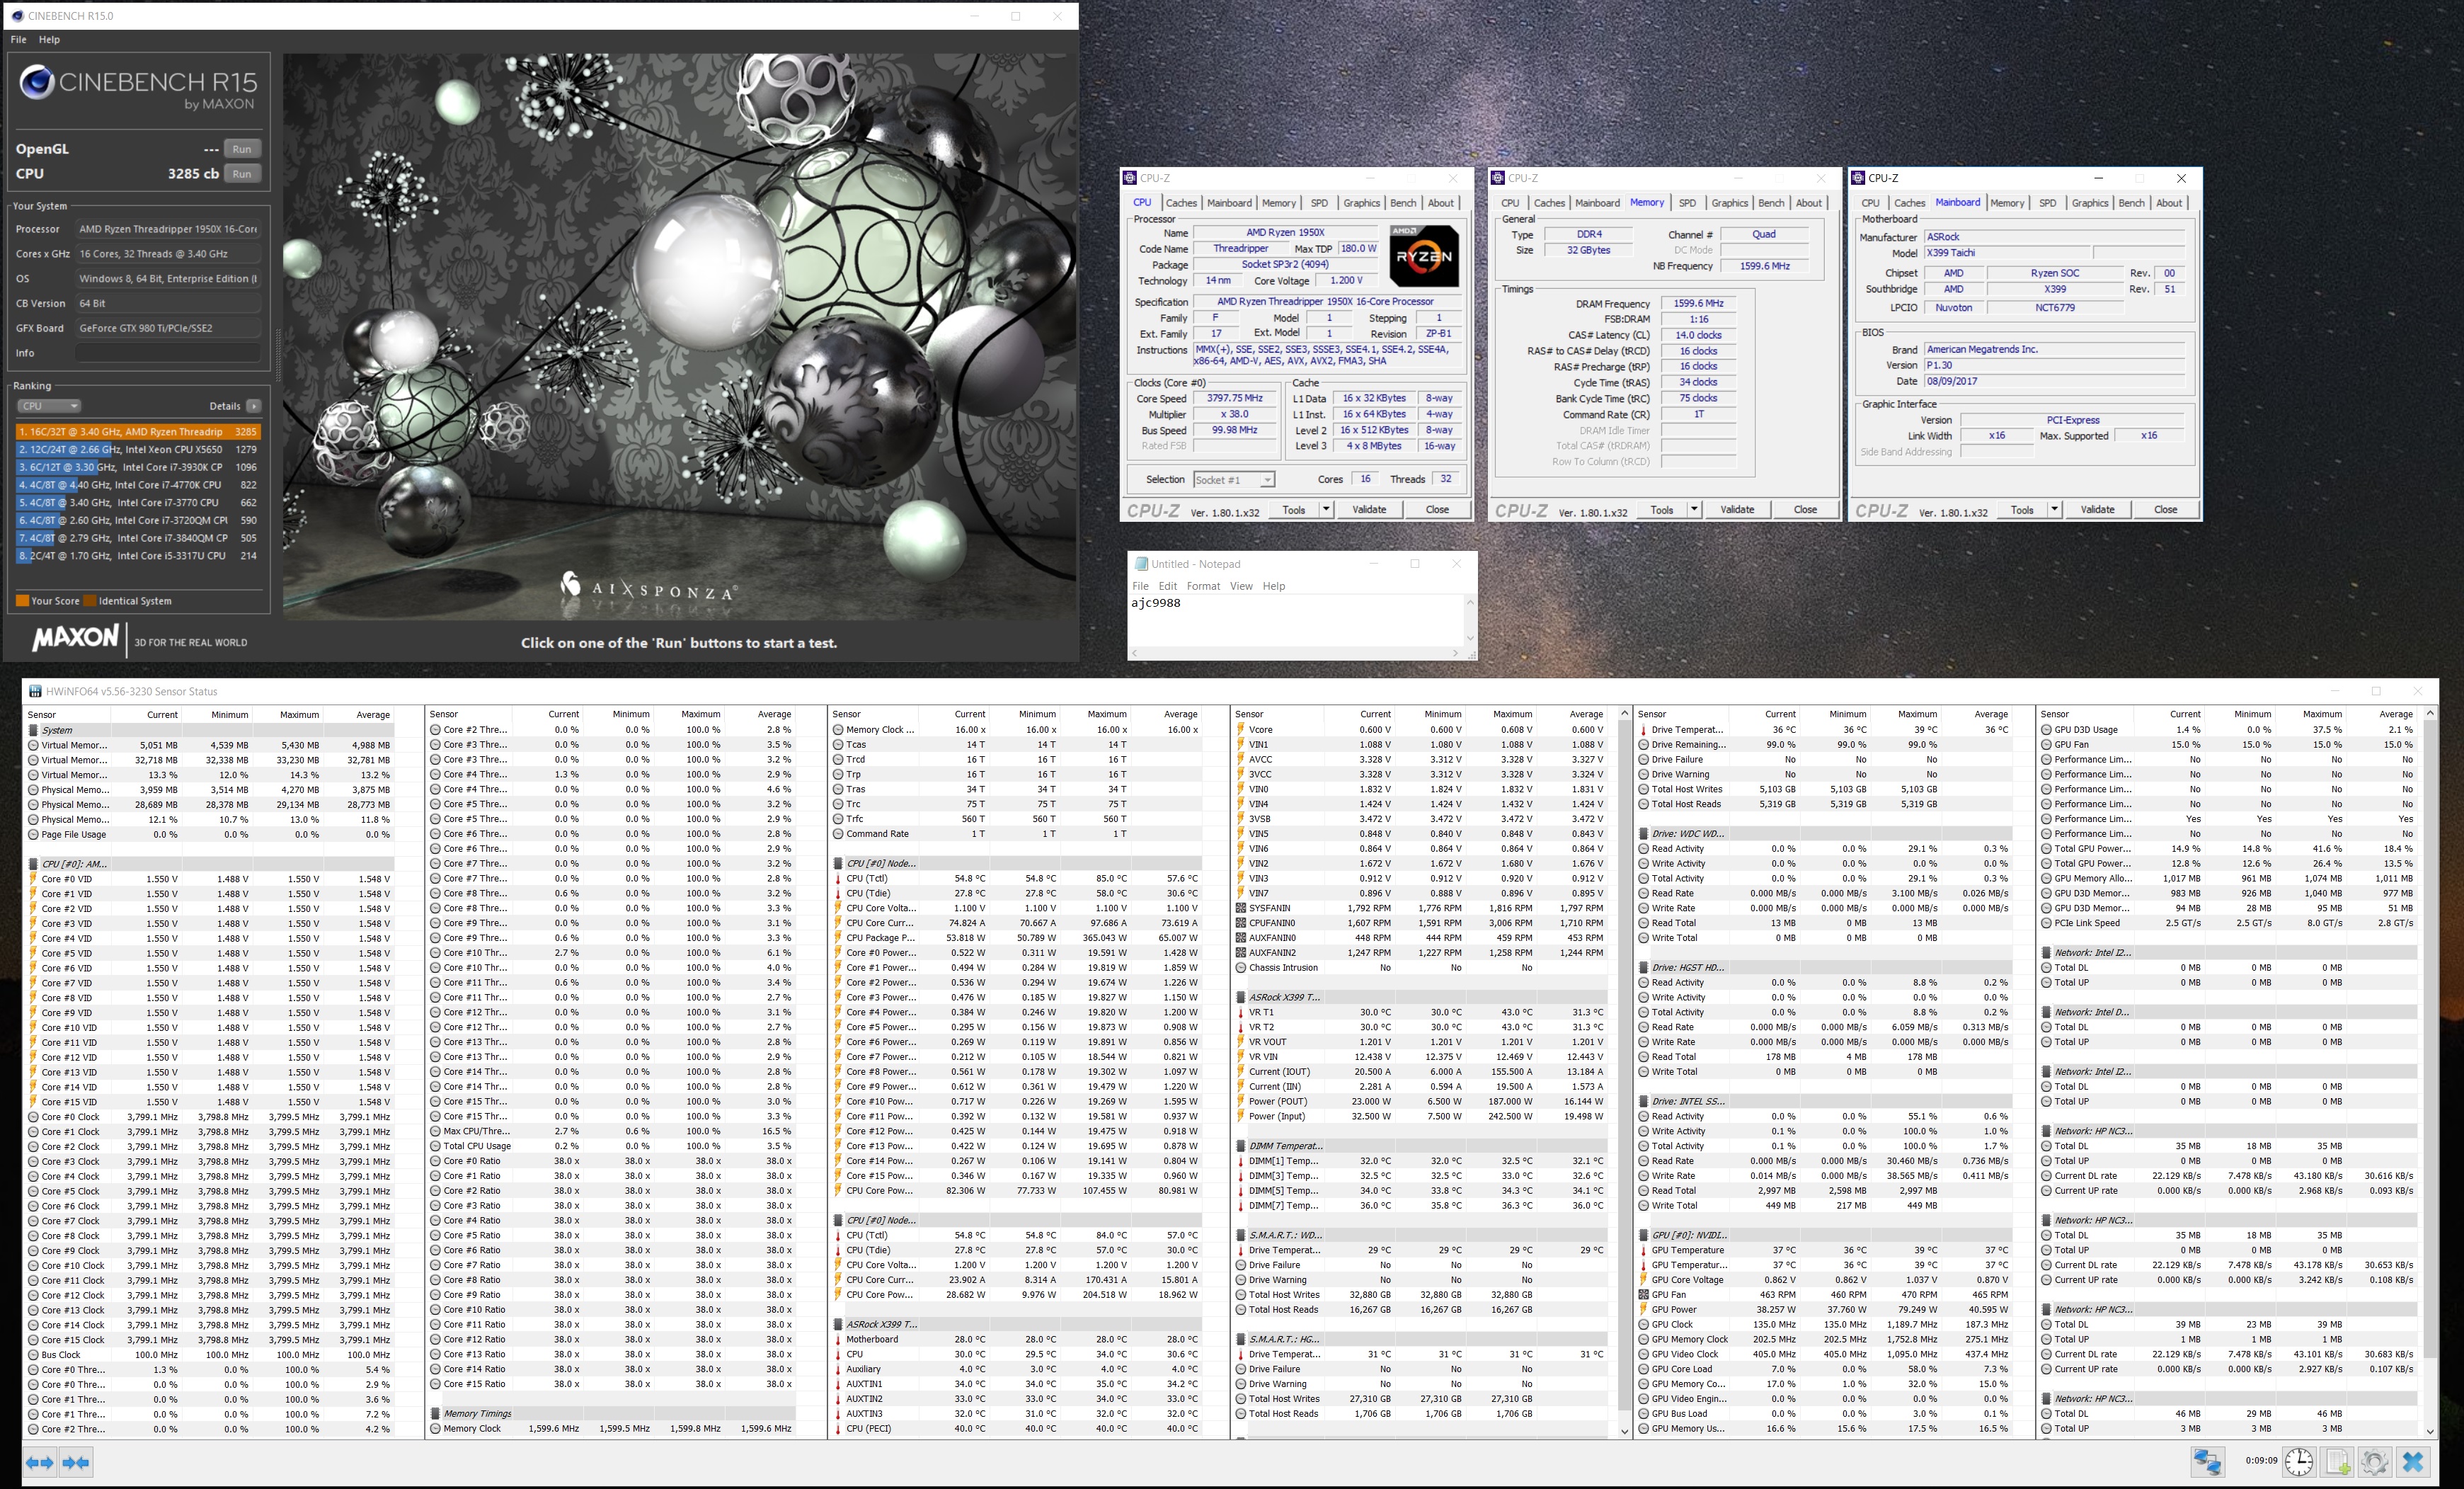Switch to Caches tab in CPU-Z CPU window

coord(1181,203)
